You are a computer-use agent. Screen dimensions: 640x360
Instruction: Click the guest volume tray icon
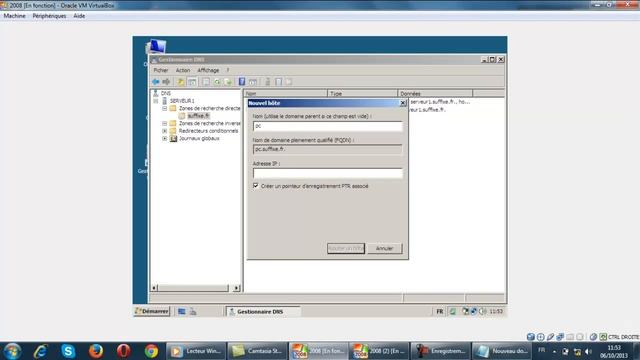[x=483, y=311]
